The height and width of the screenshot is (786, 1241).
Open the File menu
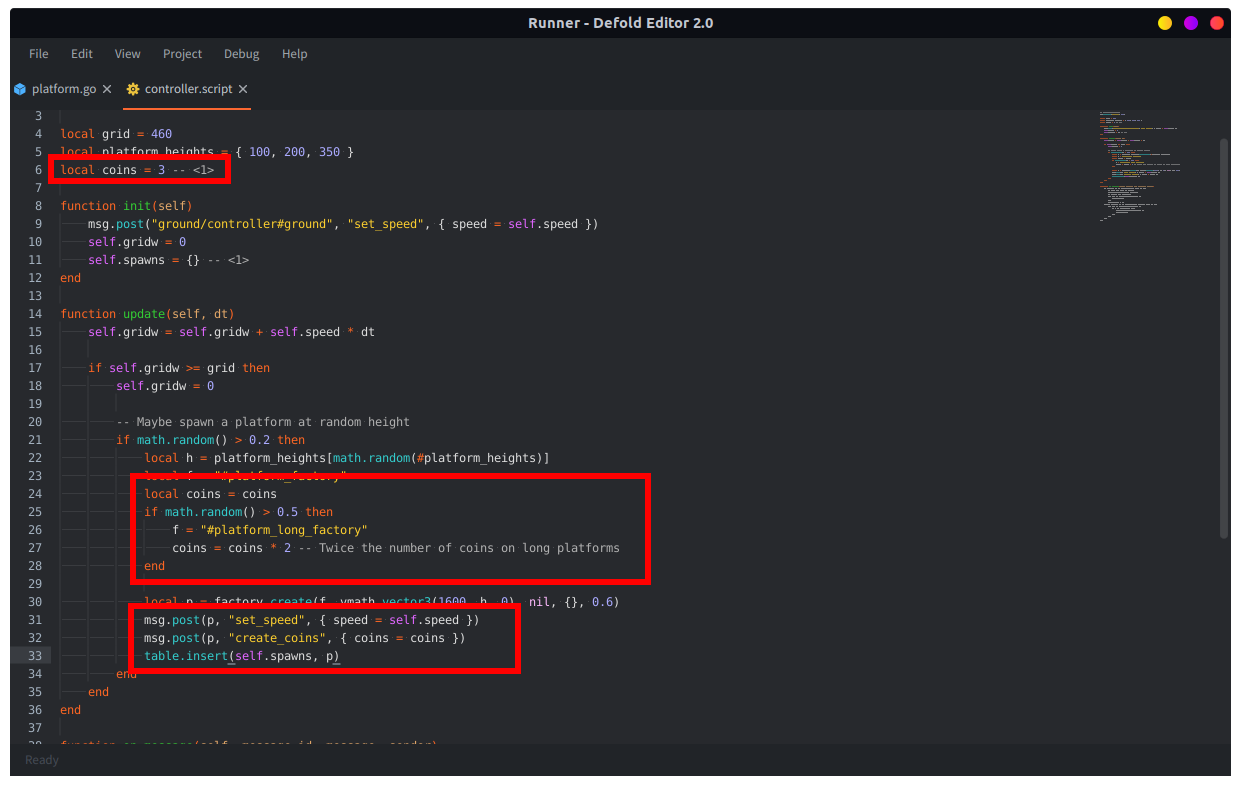[x=39, y=54]
